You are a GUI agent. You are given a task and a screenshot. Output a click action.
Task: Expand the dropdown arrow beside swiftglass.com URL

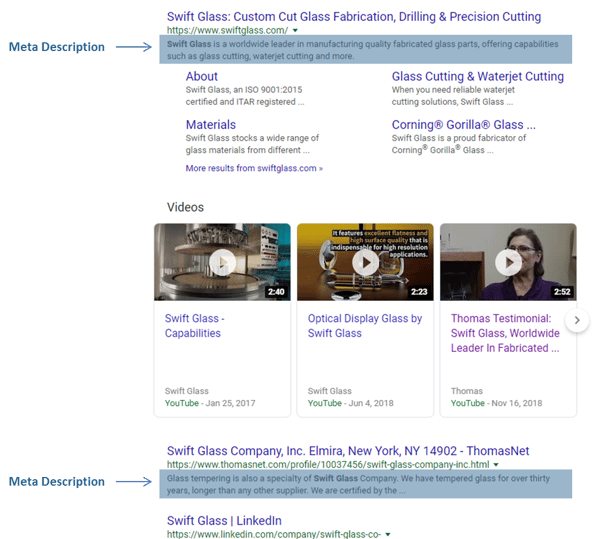click(x=295, y=30)
